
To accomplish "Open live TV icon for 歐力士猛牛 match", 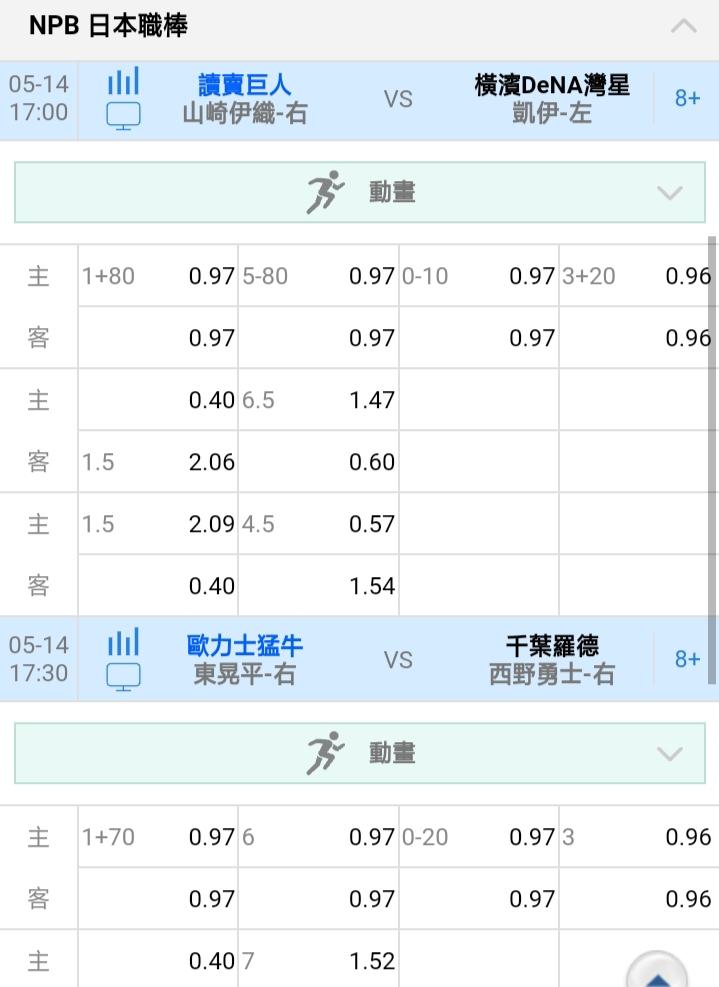I will pos(123,677).
